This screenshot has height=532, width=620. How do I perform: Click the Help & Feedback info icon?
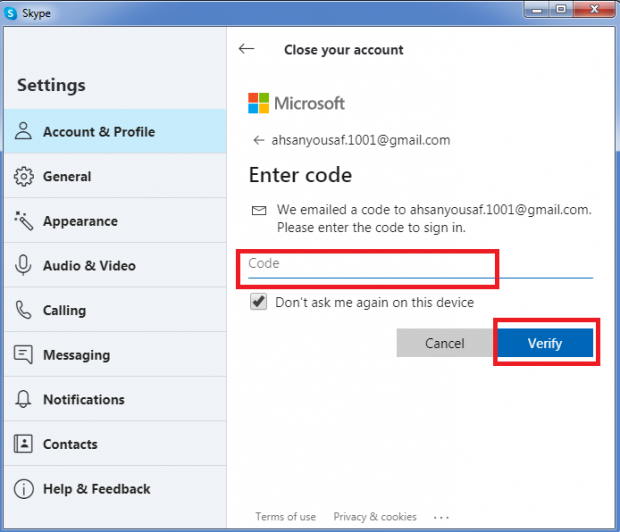pos(24,488)
